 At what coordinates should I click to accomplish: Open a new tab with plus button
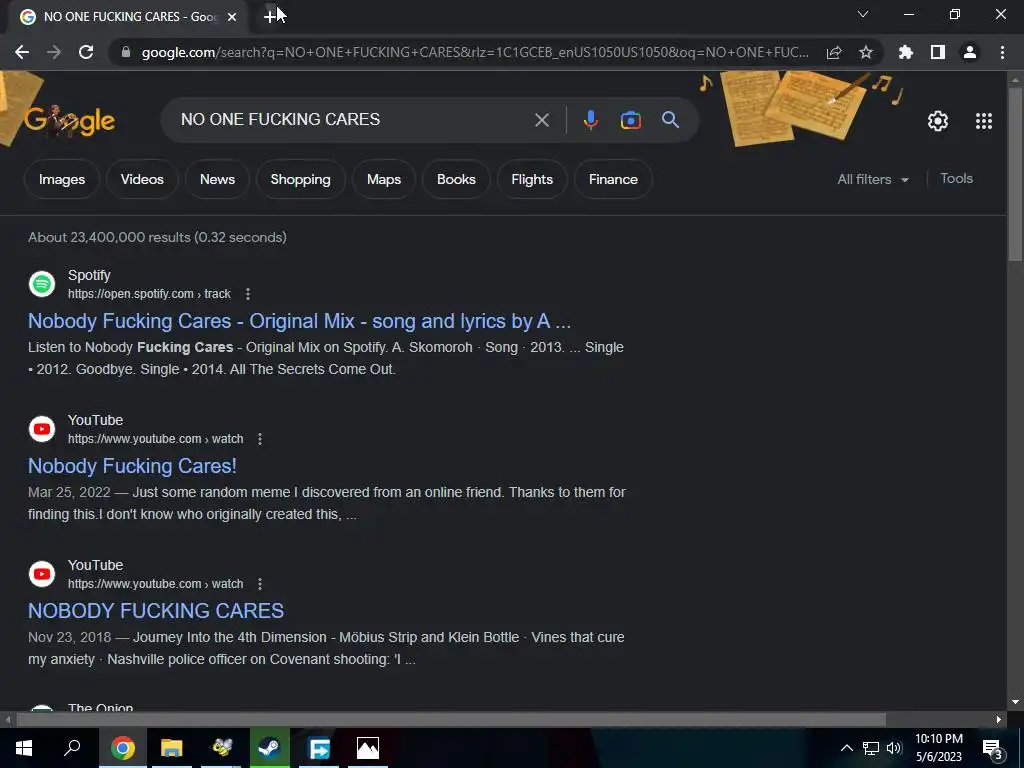tap(270, 16)
